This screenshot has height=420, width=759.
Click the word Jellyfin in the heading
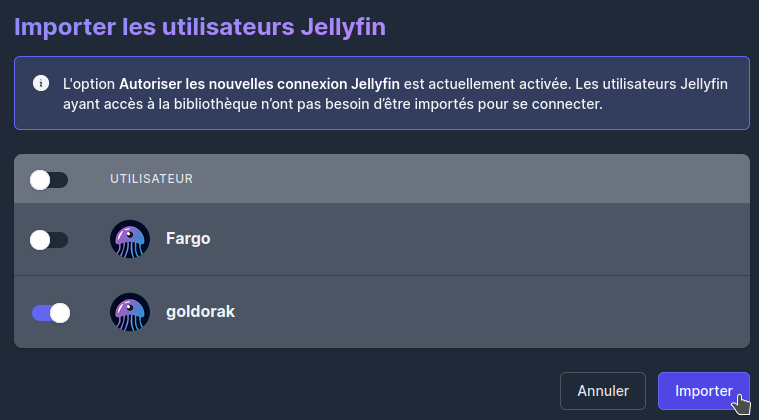(x=343, y=27)
